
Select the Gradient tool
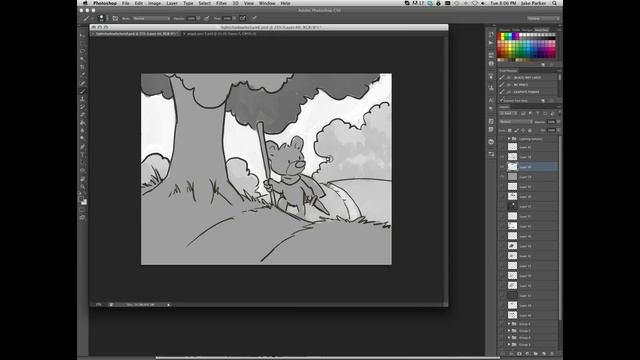(83, 122)
